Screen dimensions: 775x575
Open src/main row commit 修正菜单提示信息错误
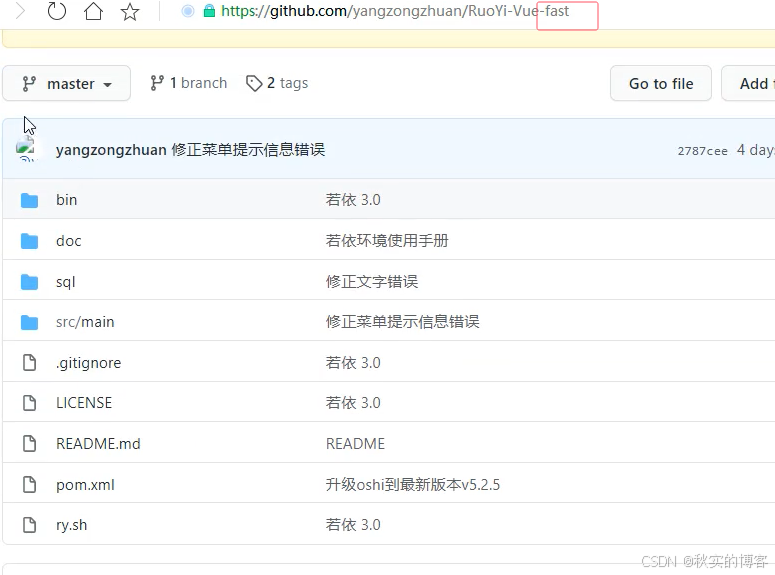click(402, 322)
